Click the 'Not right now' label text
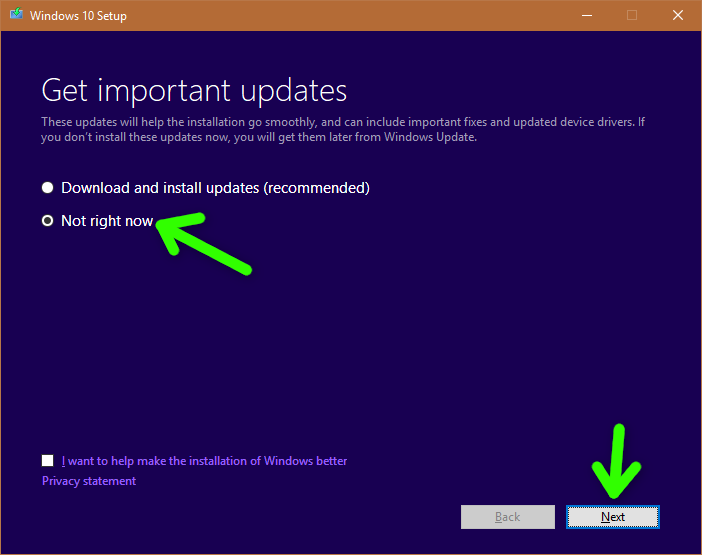The image size is (702, 555). click(x=107, y=221)
